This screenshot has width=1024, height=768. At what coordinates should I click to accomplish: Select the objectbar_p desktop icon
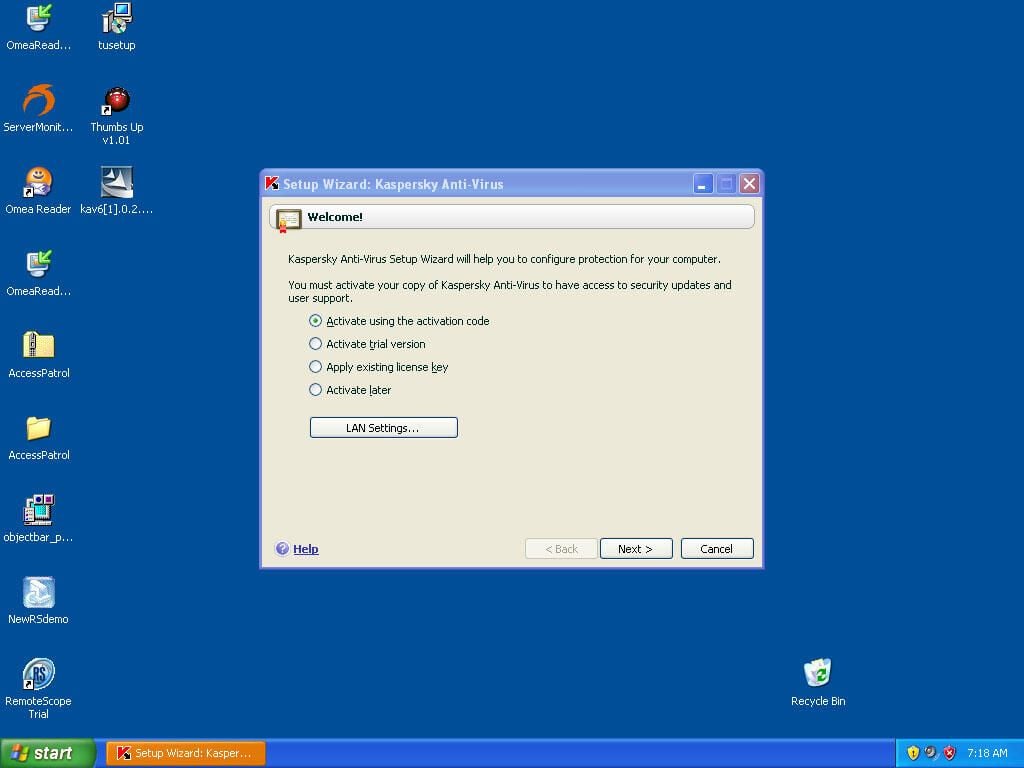[x=39, y=509]
